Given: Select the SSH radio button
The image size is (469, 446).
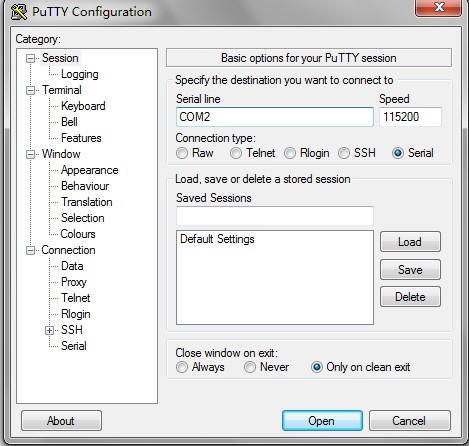Looking at the screenshot, I should point(344,153).
